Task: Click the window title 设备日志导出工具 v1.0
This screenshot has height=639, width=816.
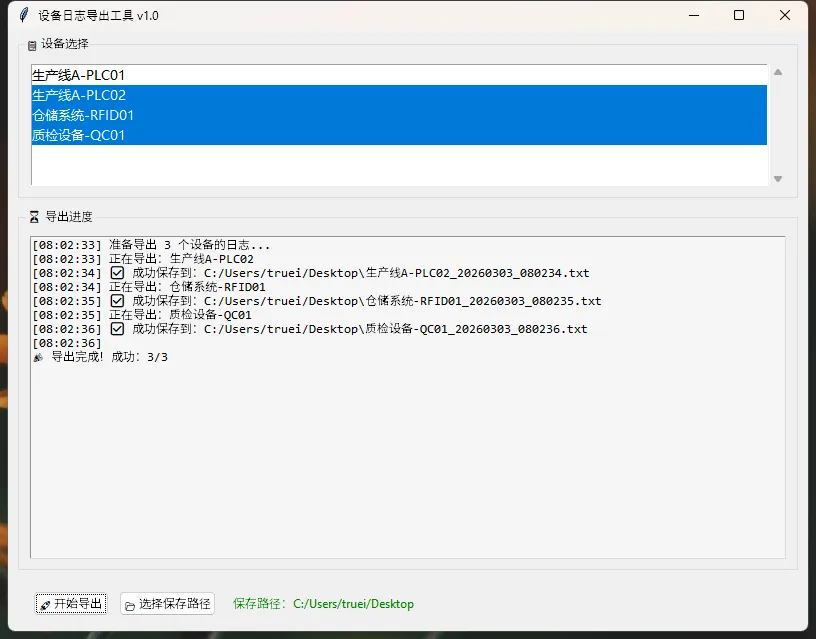Action: (x=98, y=16)
